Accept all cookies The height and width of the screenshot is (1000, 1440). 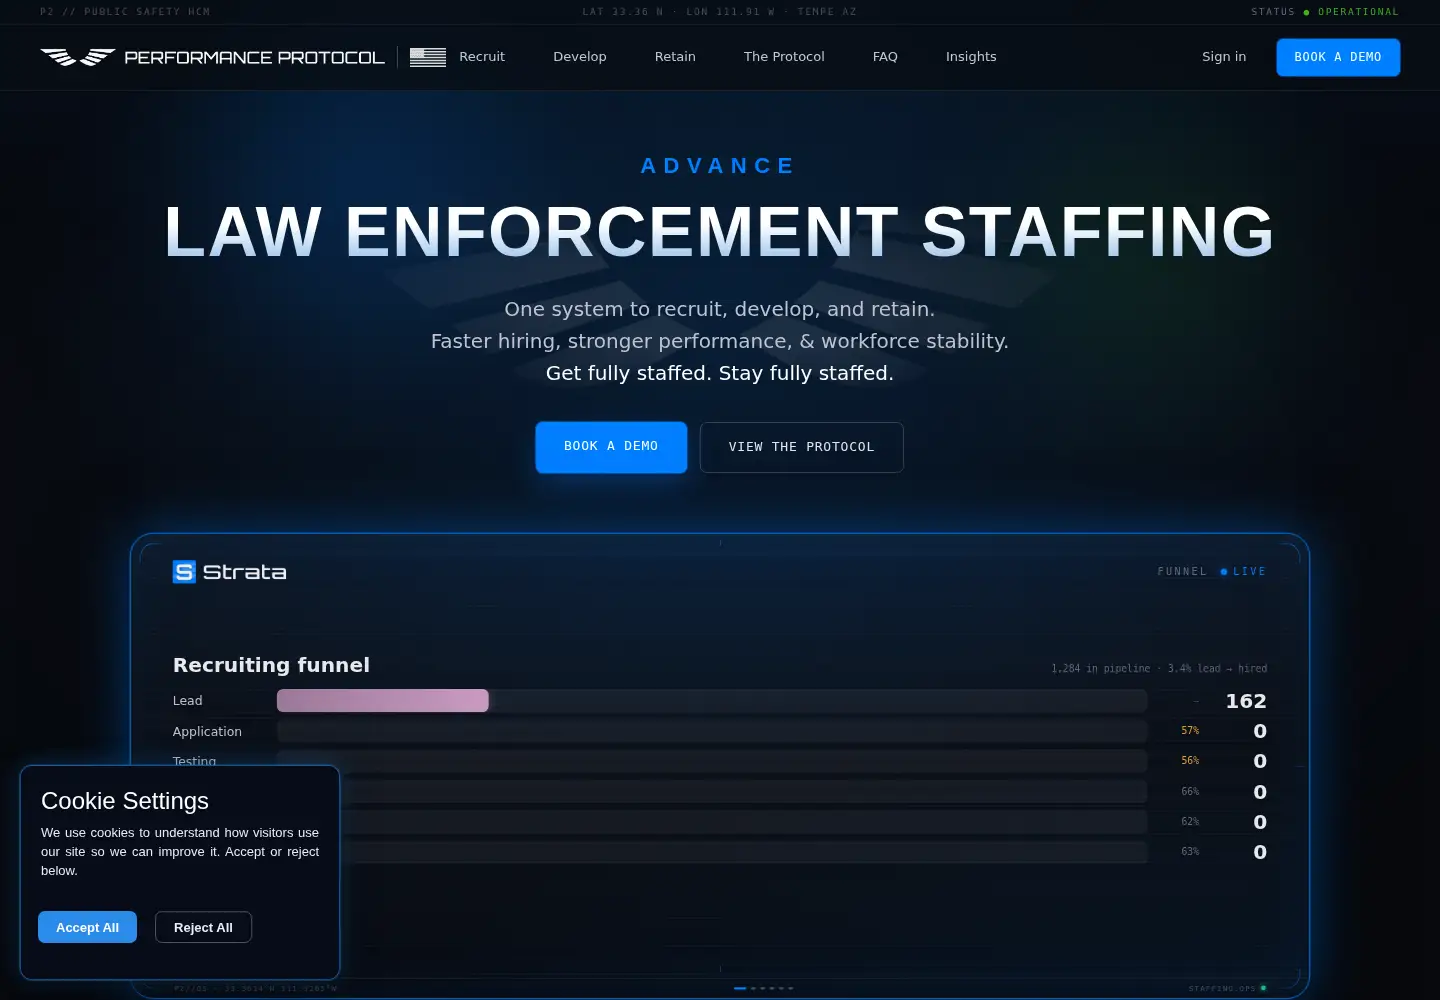pyautogui.click(x=87, y=927)
